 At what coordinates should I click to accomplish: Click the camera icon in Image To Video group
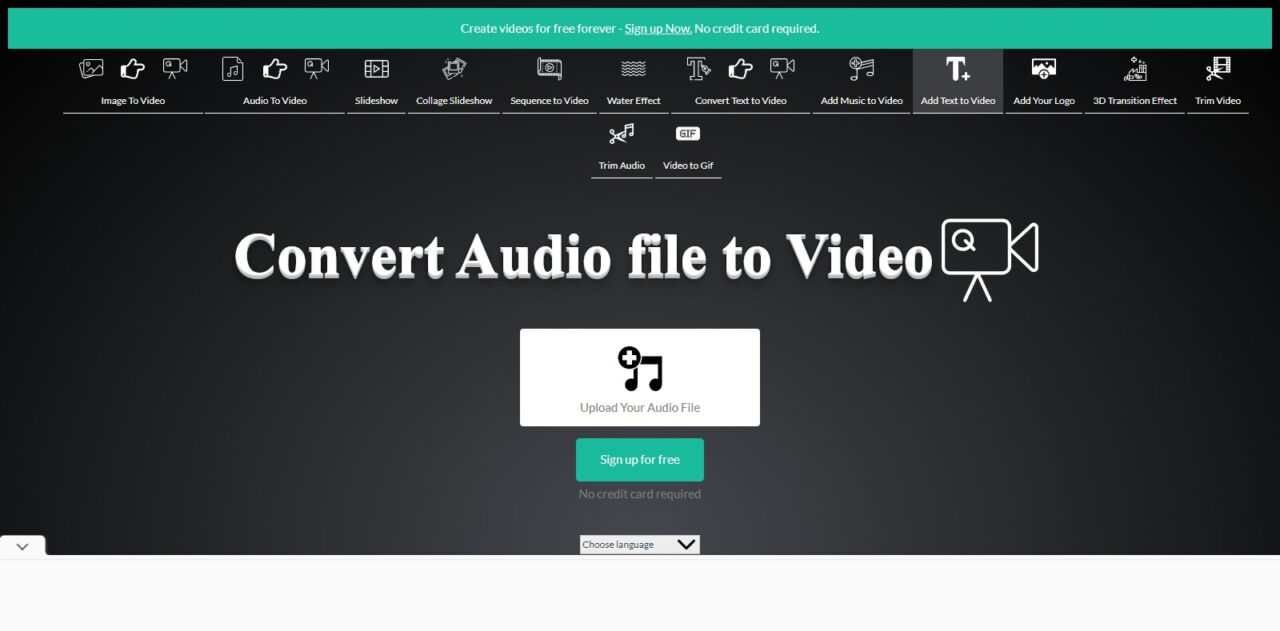click(x=175, y=69)
